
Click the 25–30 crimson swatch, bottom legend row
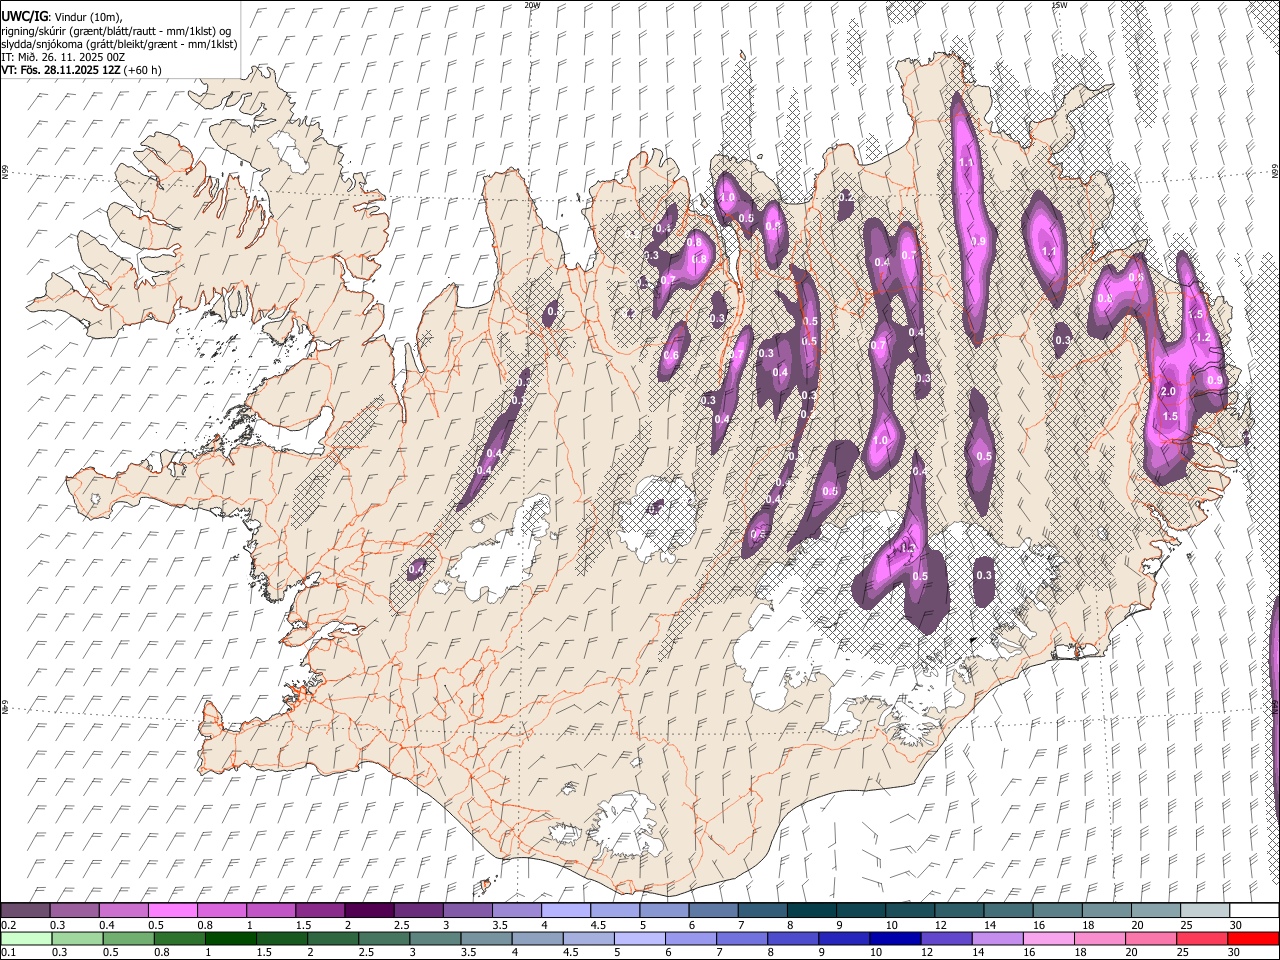point(1202,938)
